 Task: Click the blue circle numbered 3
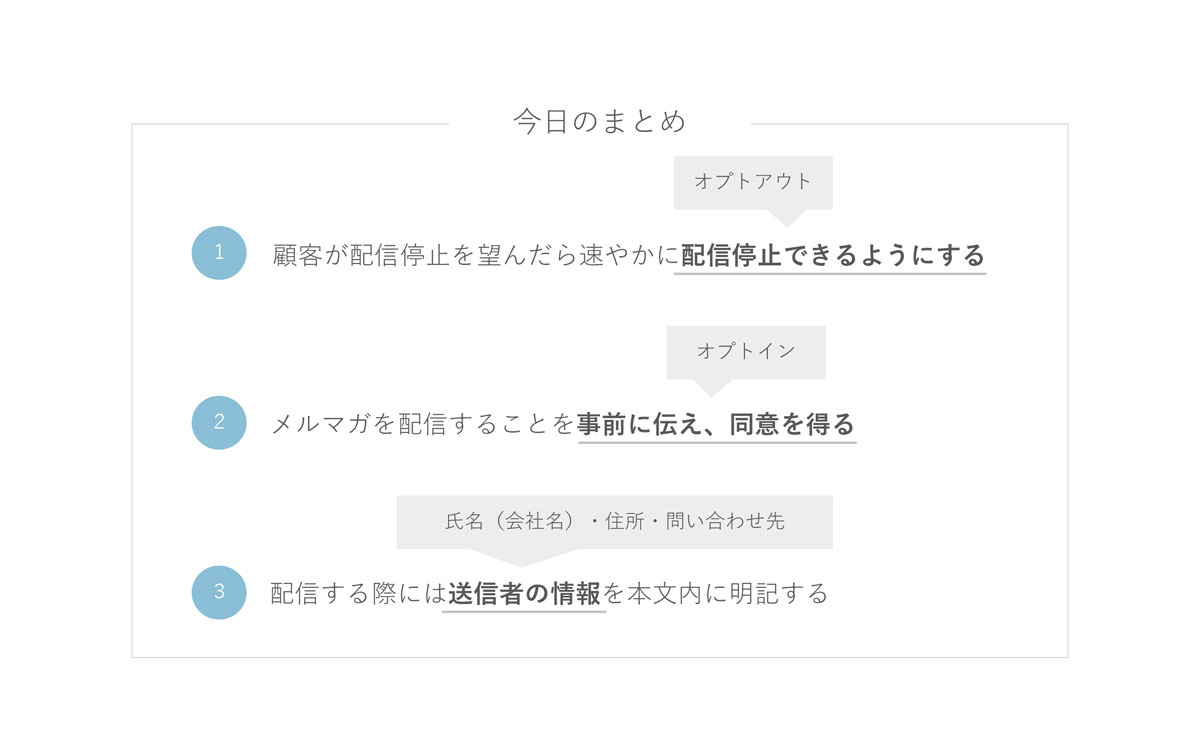click(x=219, y=592)
